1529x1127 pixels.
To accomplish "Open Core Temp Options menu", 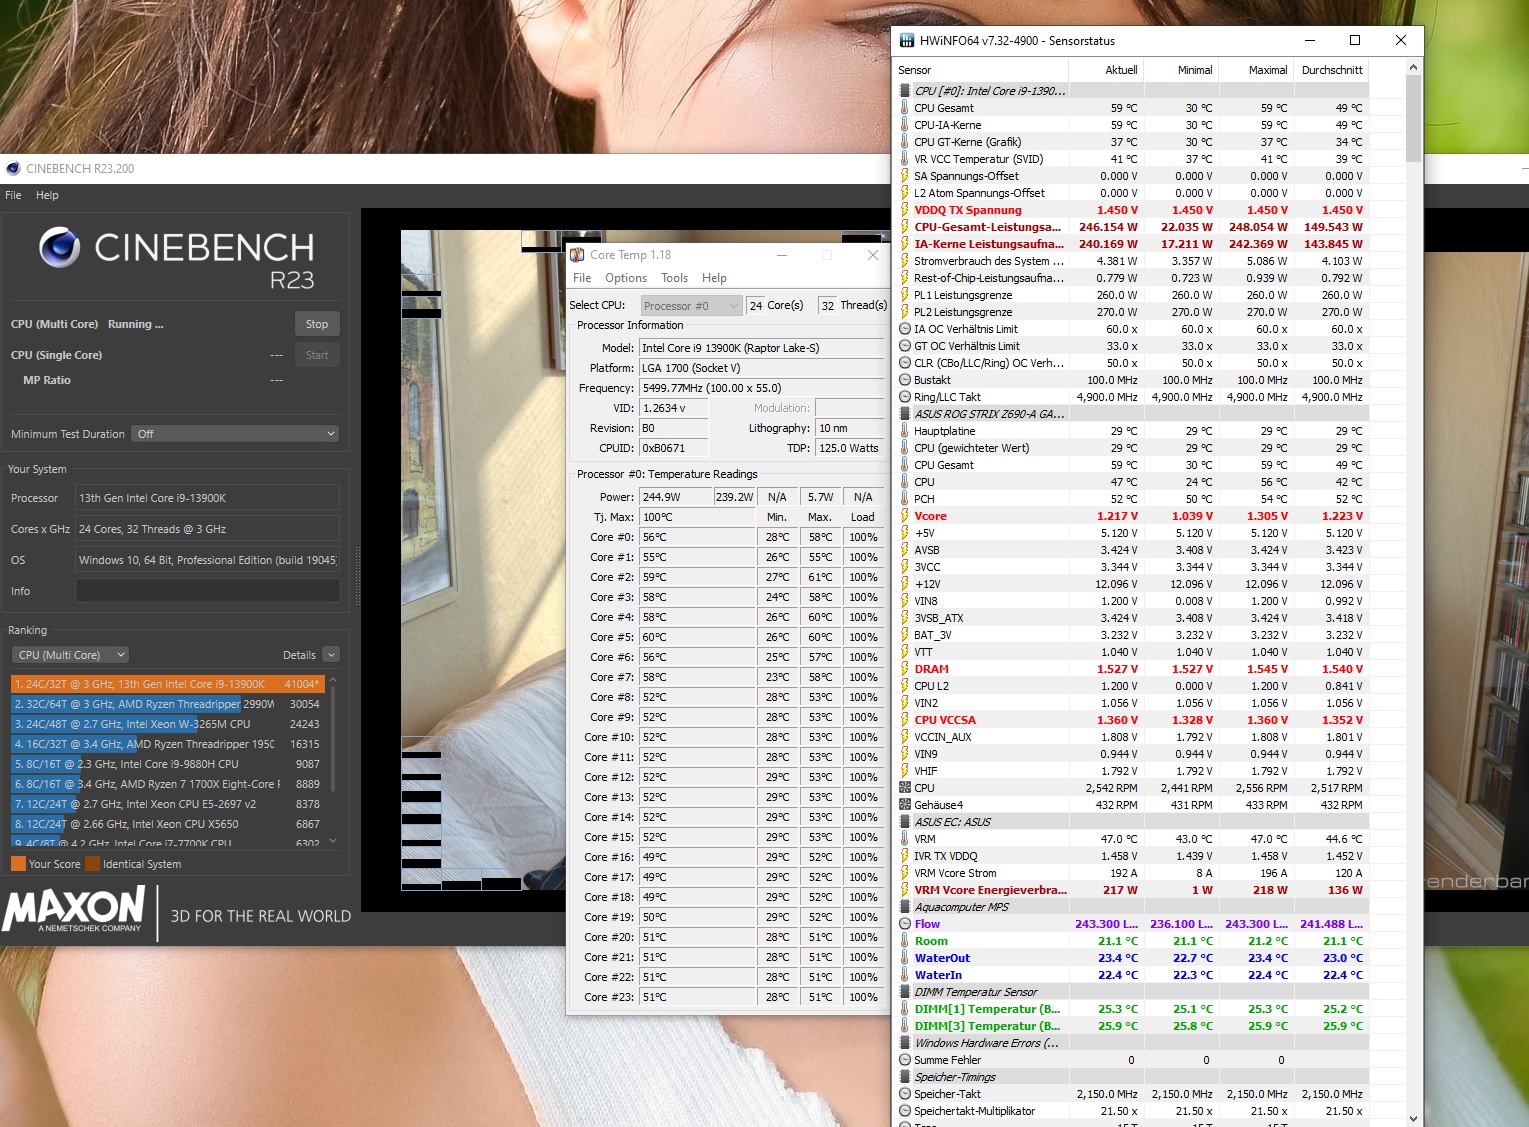I will click(x=626, y=278).
